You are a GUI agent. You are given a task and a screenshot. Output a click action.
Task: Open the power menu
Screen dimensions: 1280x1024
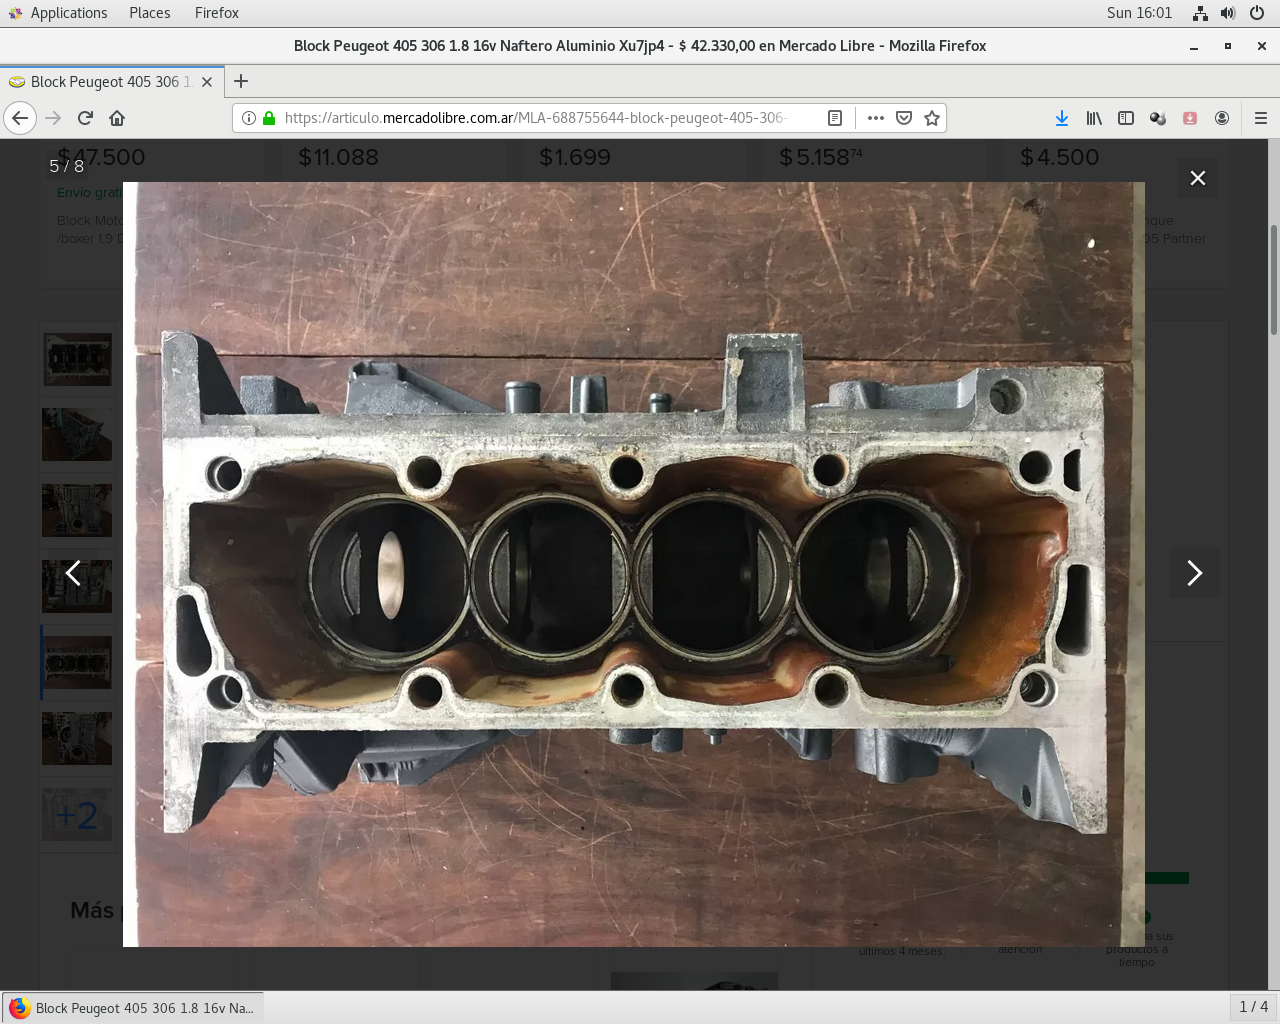pyautogui.click(x=1257, y=13)
